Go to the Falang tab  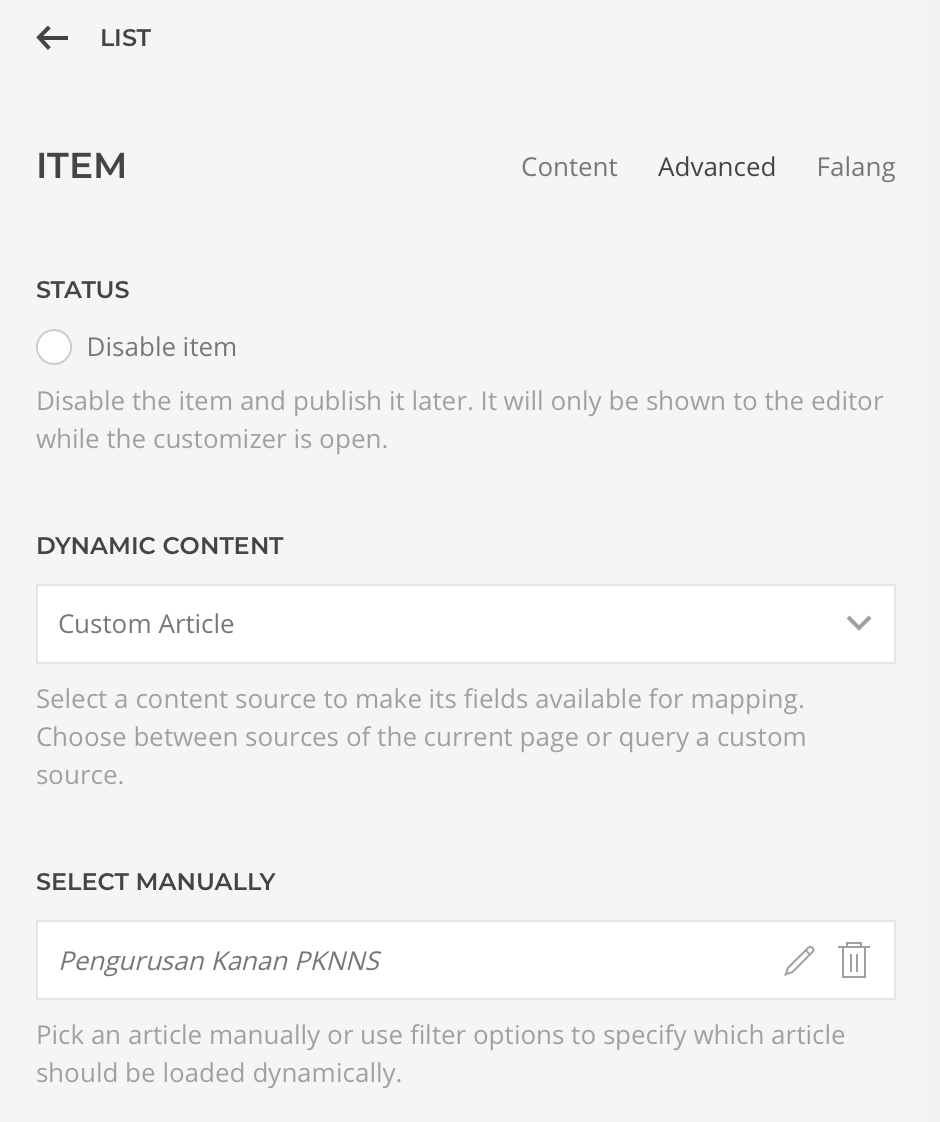point(855,167)
